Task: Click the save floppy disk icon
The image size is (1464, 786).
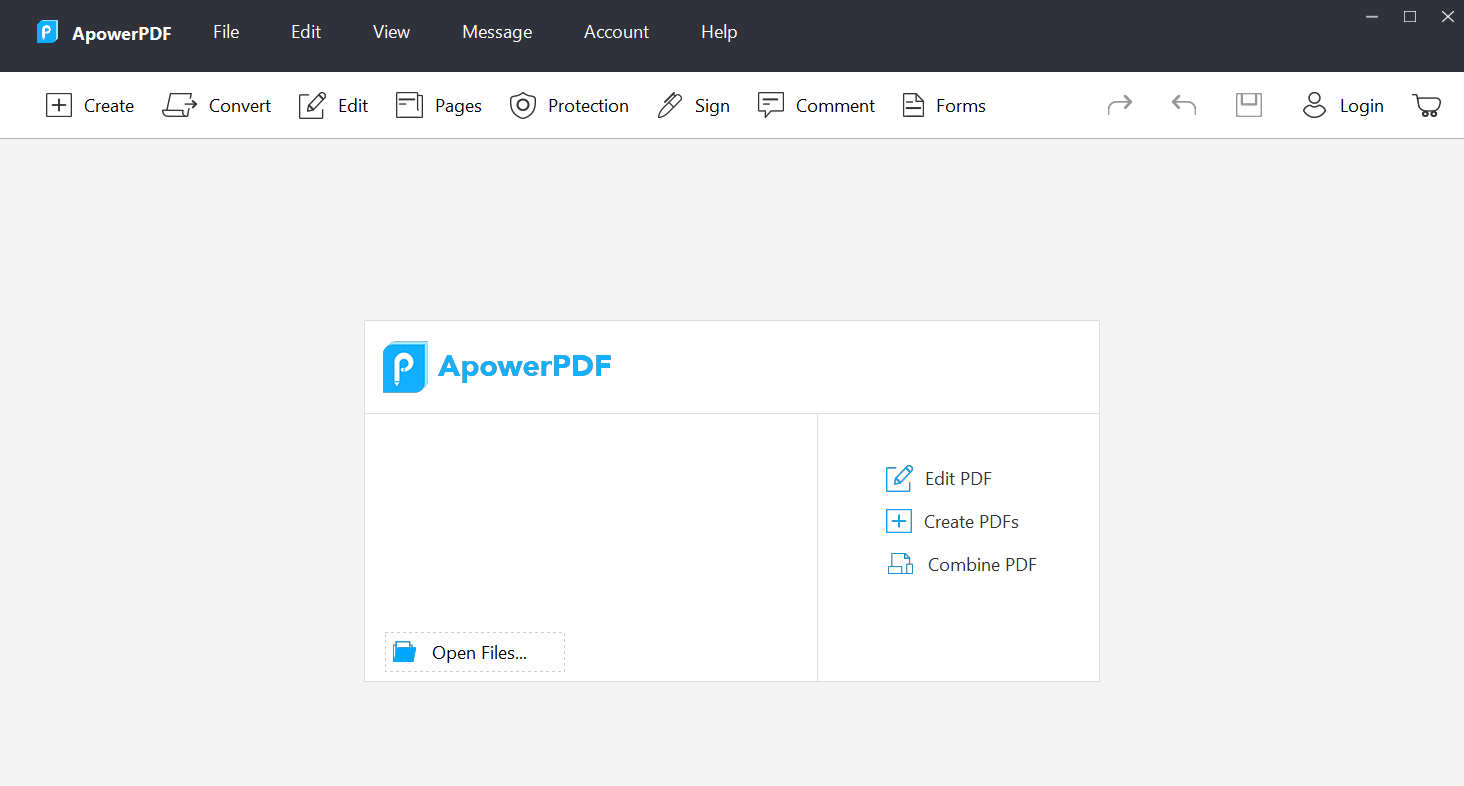Action: (x=1249, y=105)
